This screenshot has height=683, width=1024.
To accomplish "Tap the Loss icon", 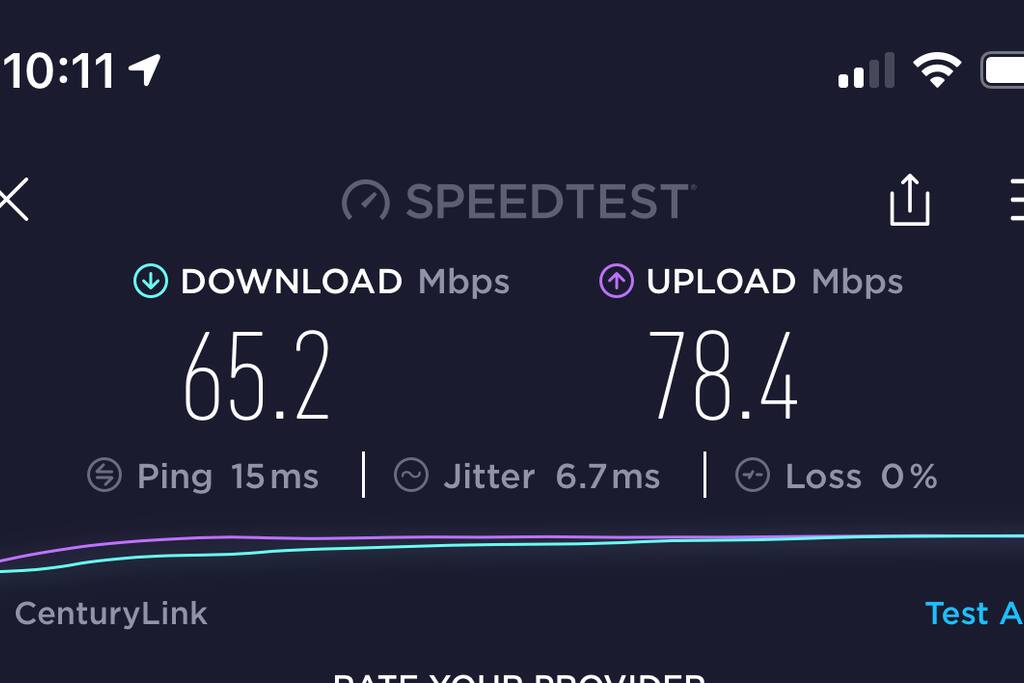I will 752,475.
